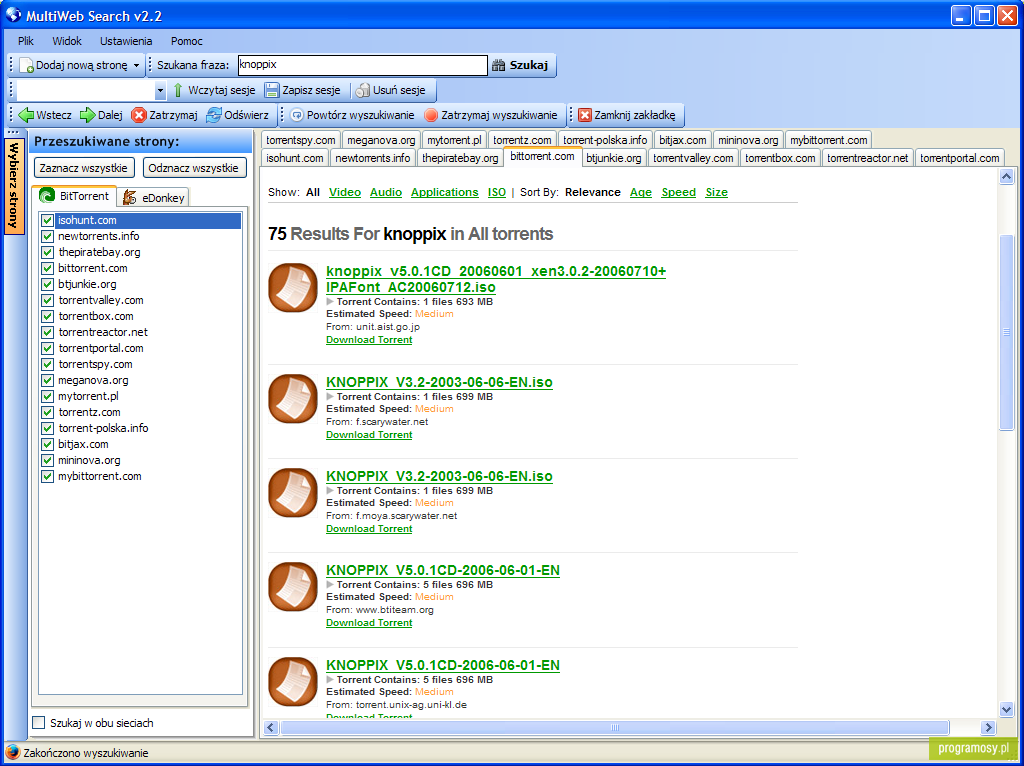Click Download Torrent for the unit.aist.go.jp result
1024x766 pixels.
[x=369, y=340]
